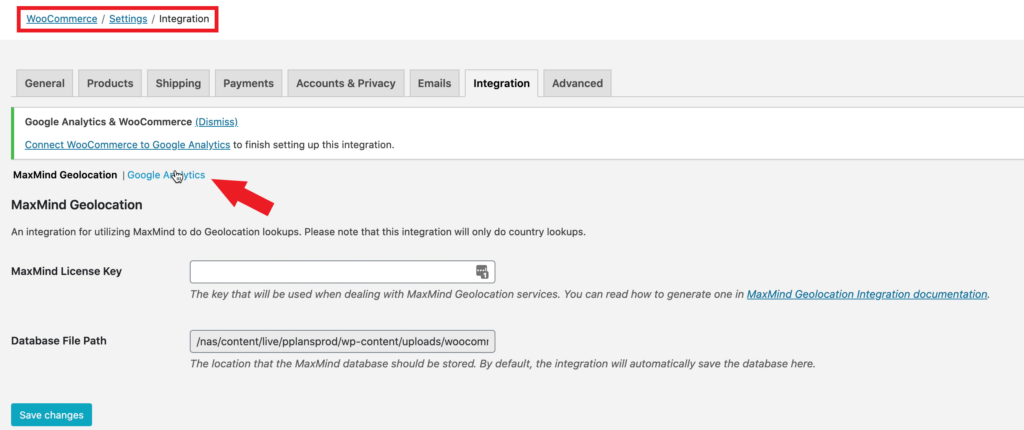
Task: Switch to the Products tab
Action: tap(110, 84)
